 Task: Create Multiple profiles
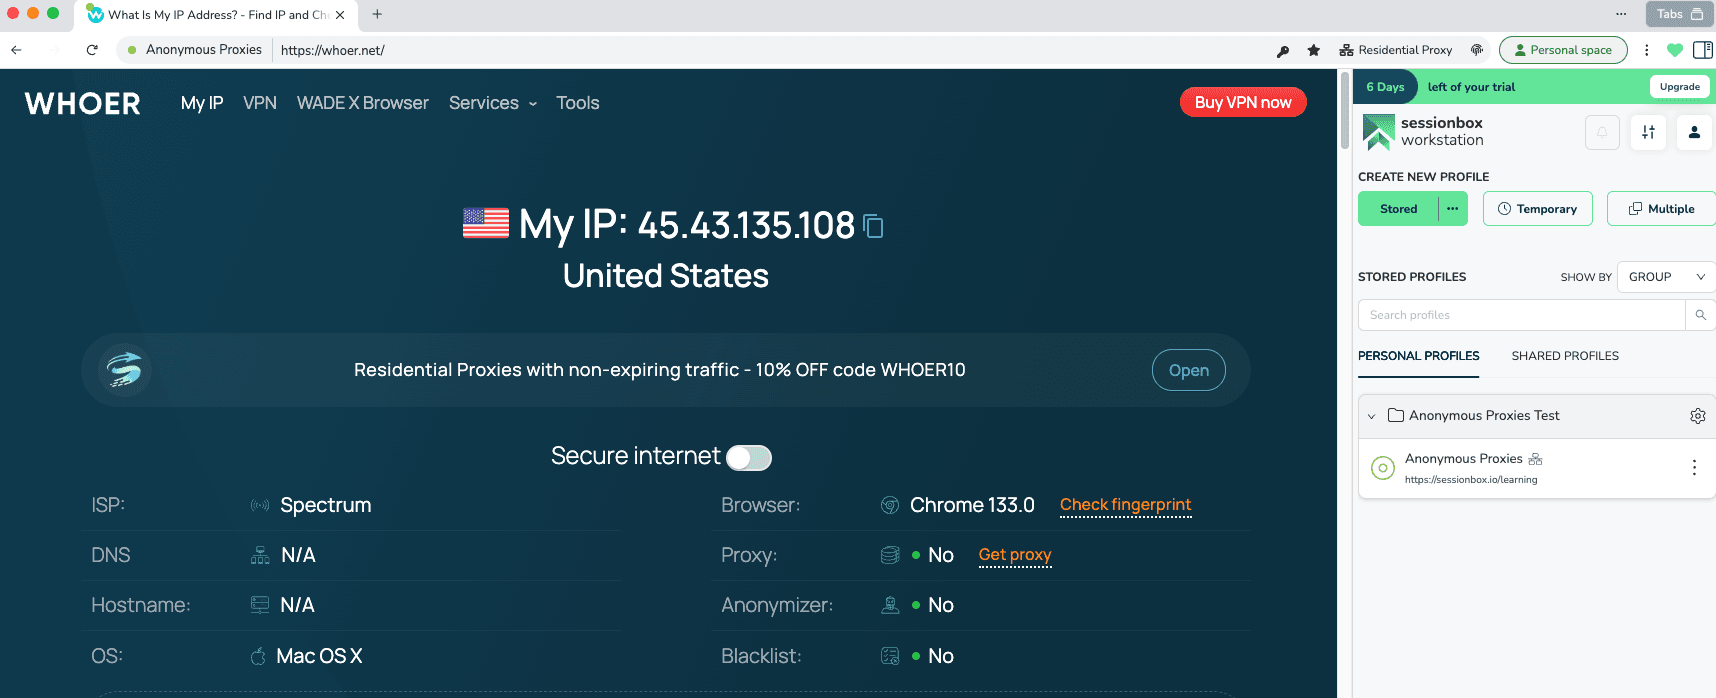point(1661,209)
